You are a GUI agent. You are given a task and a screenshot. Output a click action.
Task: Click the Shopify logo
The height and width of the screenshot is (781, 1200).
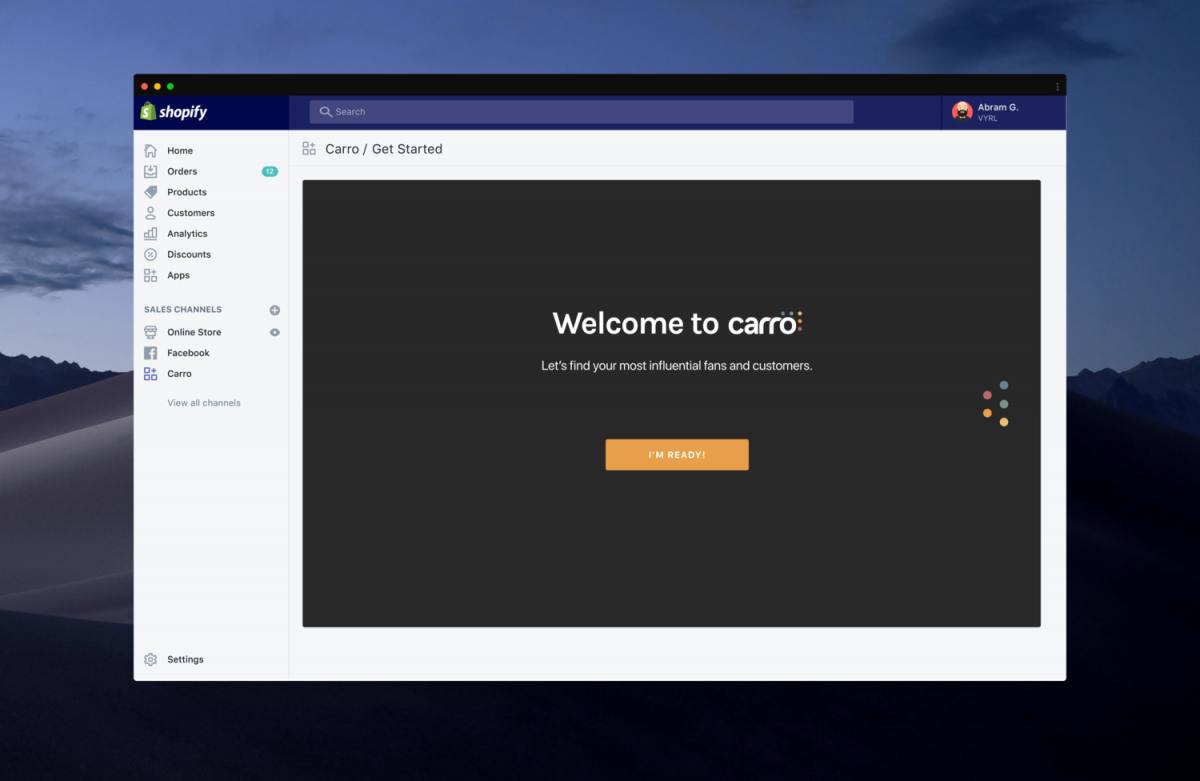[x=174, y=112]
